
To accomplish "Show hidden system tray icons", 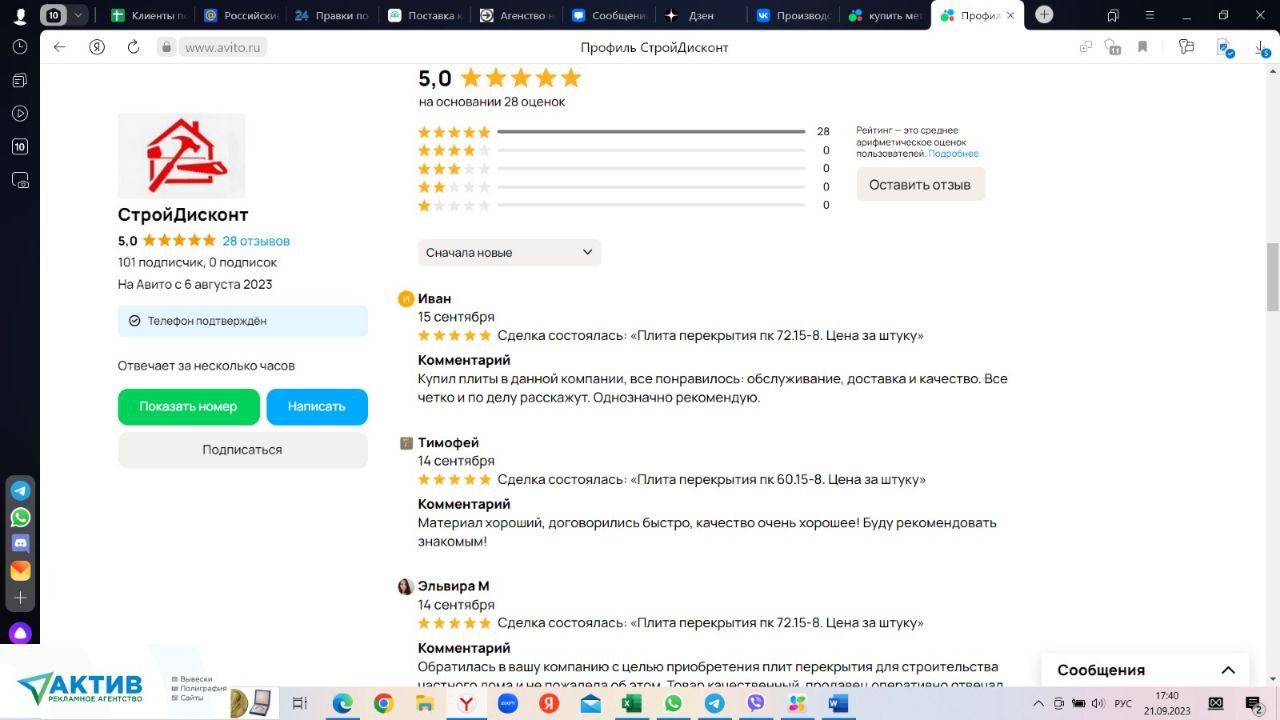I will [x=1038, y=704].
